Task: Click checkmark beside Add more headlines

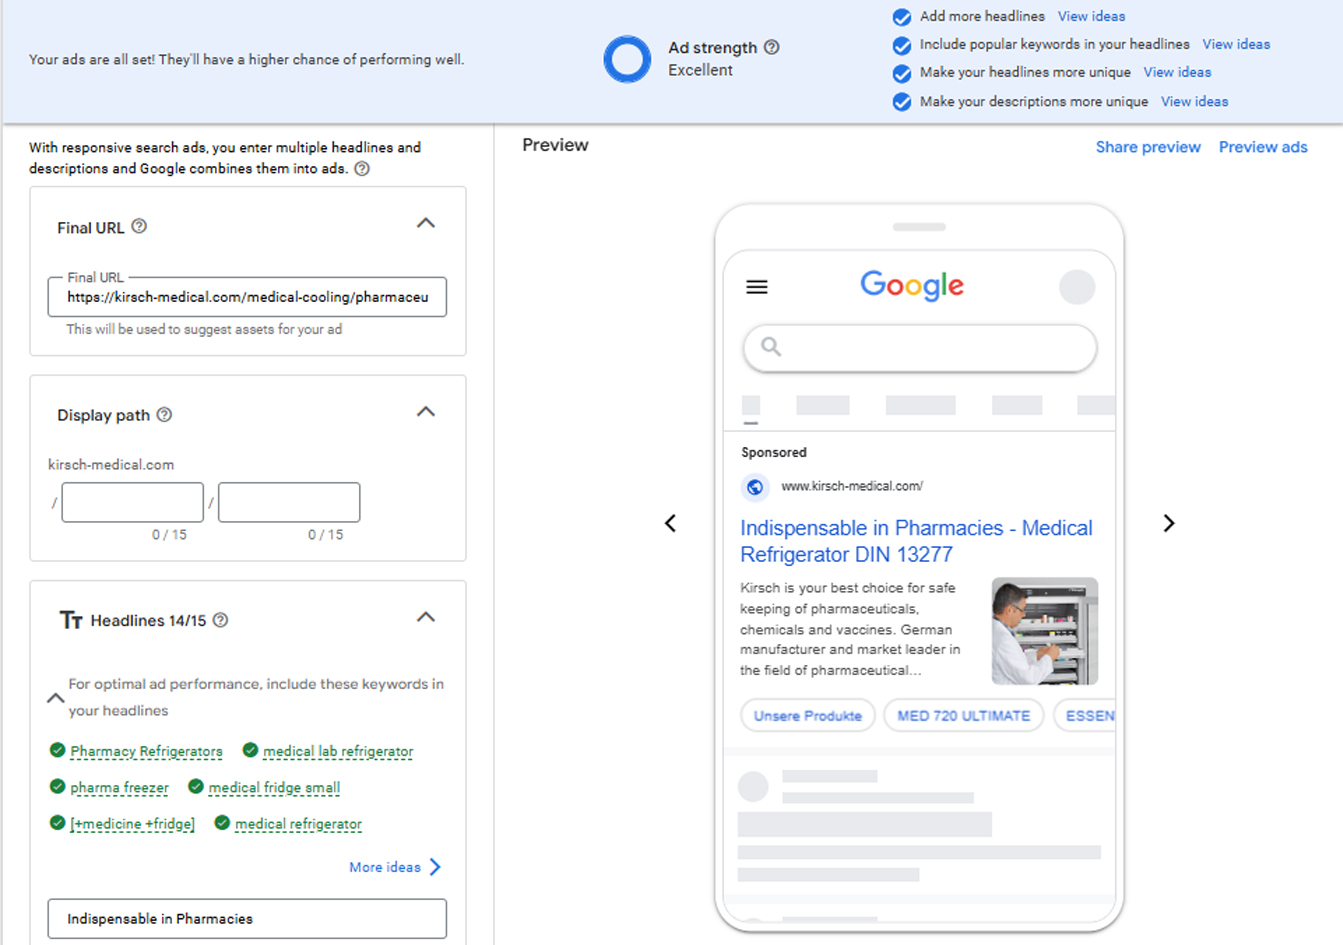Action: click(901, 17)
